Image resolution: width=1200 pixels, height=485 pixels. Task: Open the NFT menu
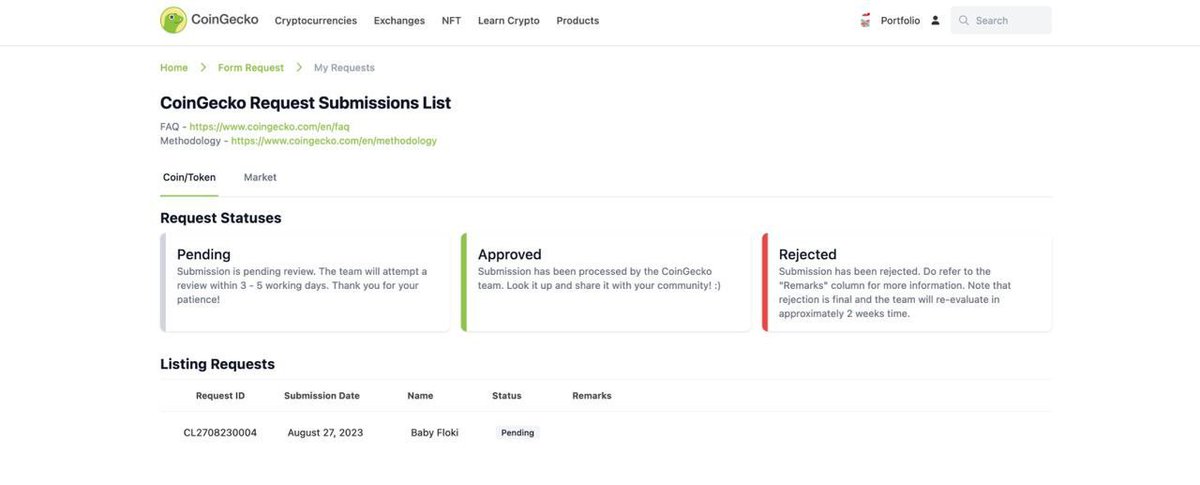[x=452, y=20]
